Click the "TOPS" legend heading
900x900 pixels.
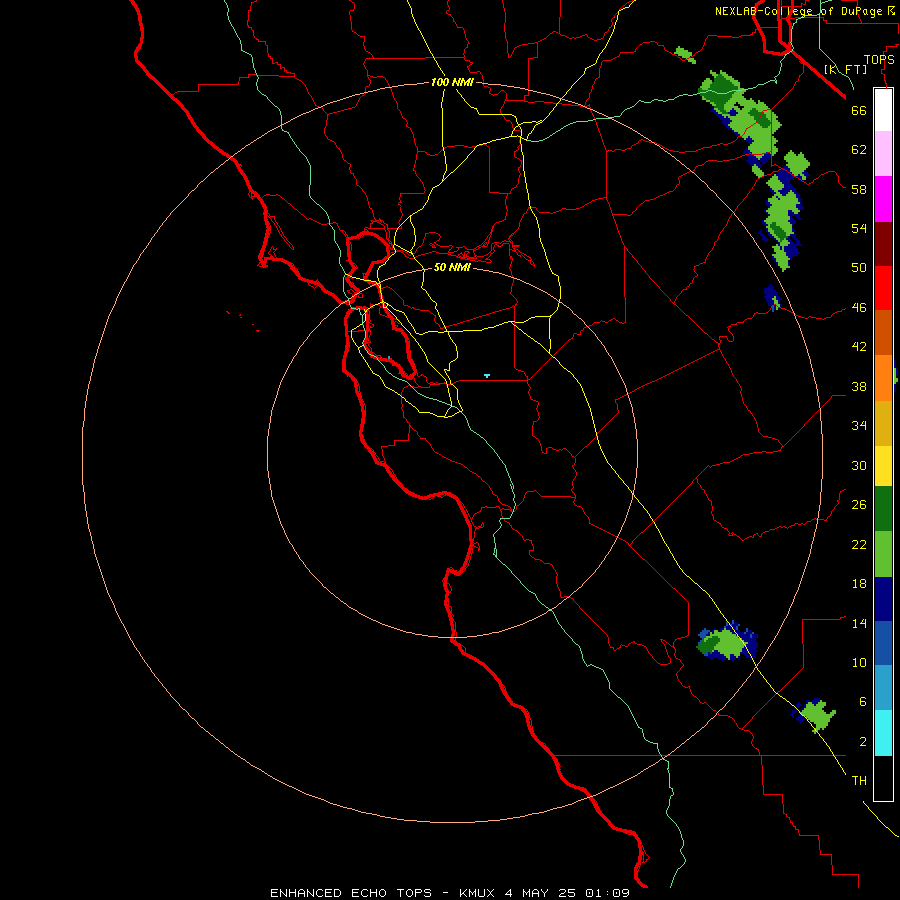point(879,59)
